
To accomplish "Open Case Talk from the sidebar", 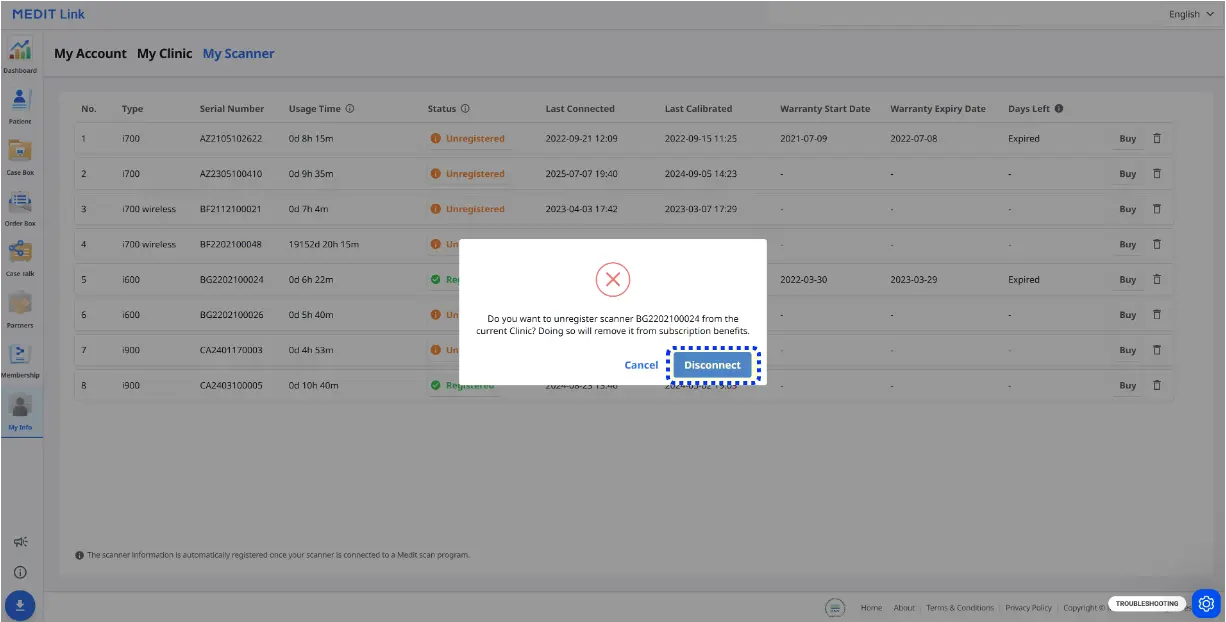I will tap(20, 256).
